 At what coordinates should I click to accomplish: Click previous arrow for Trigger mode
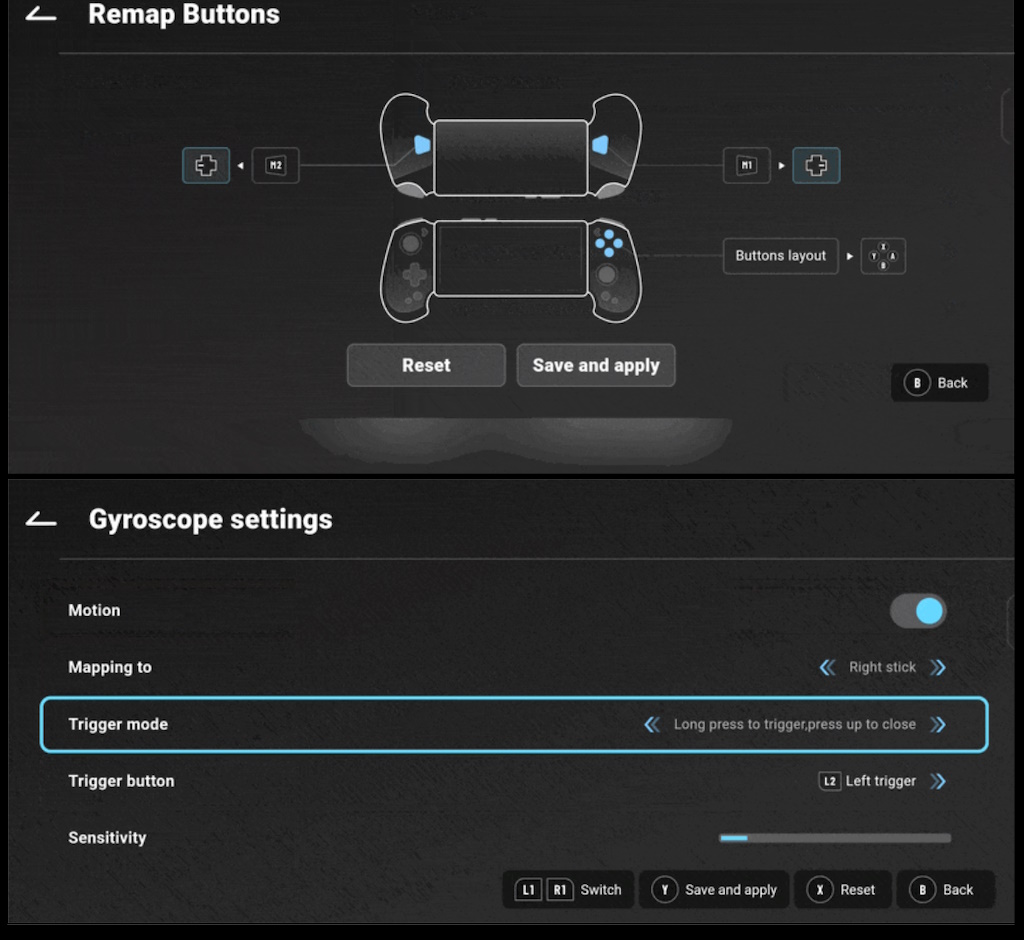652,724
